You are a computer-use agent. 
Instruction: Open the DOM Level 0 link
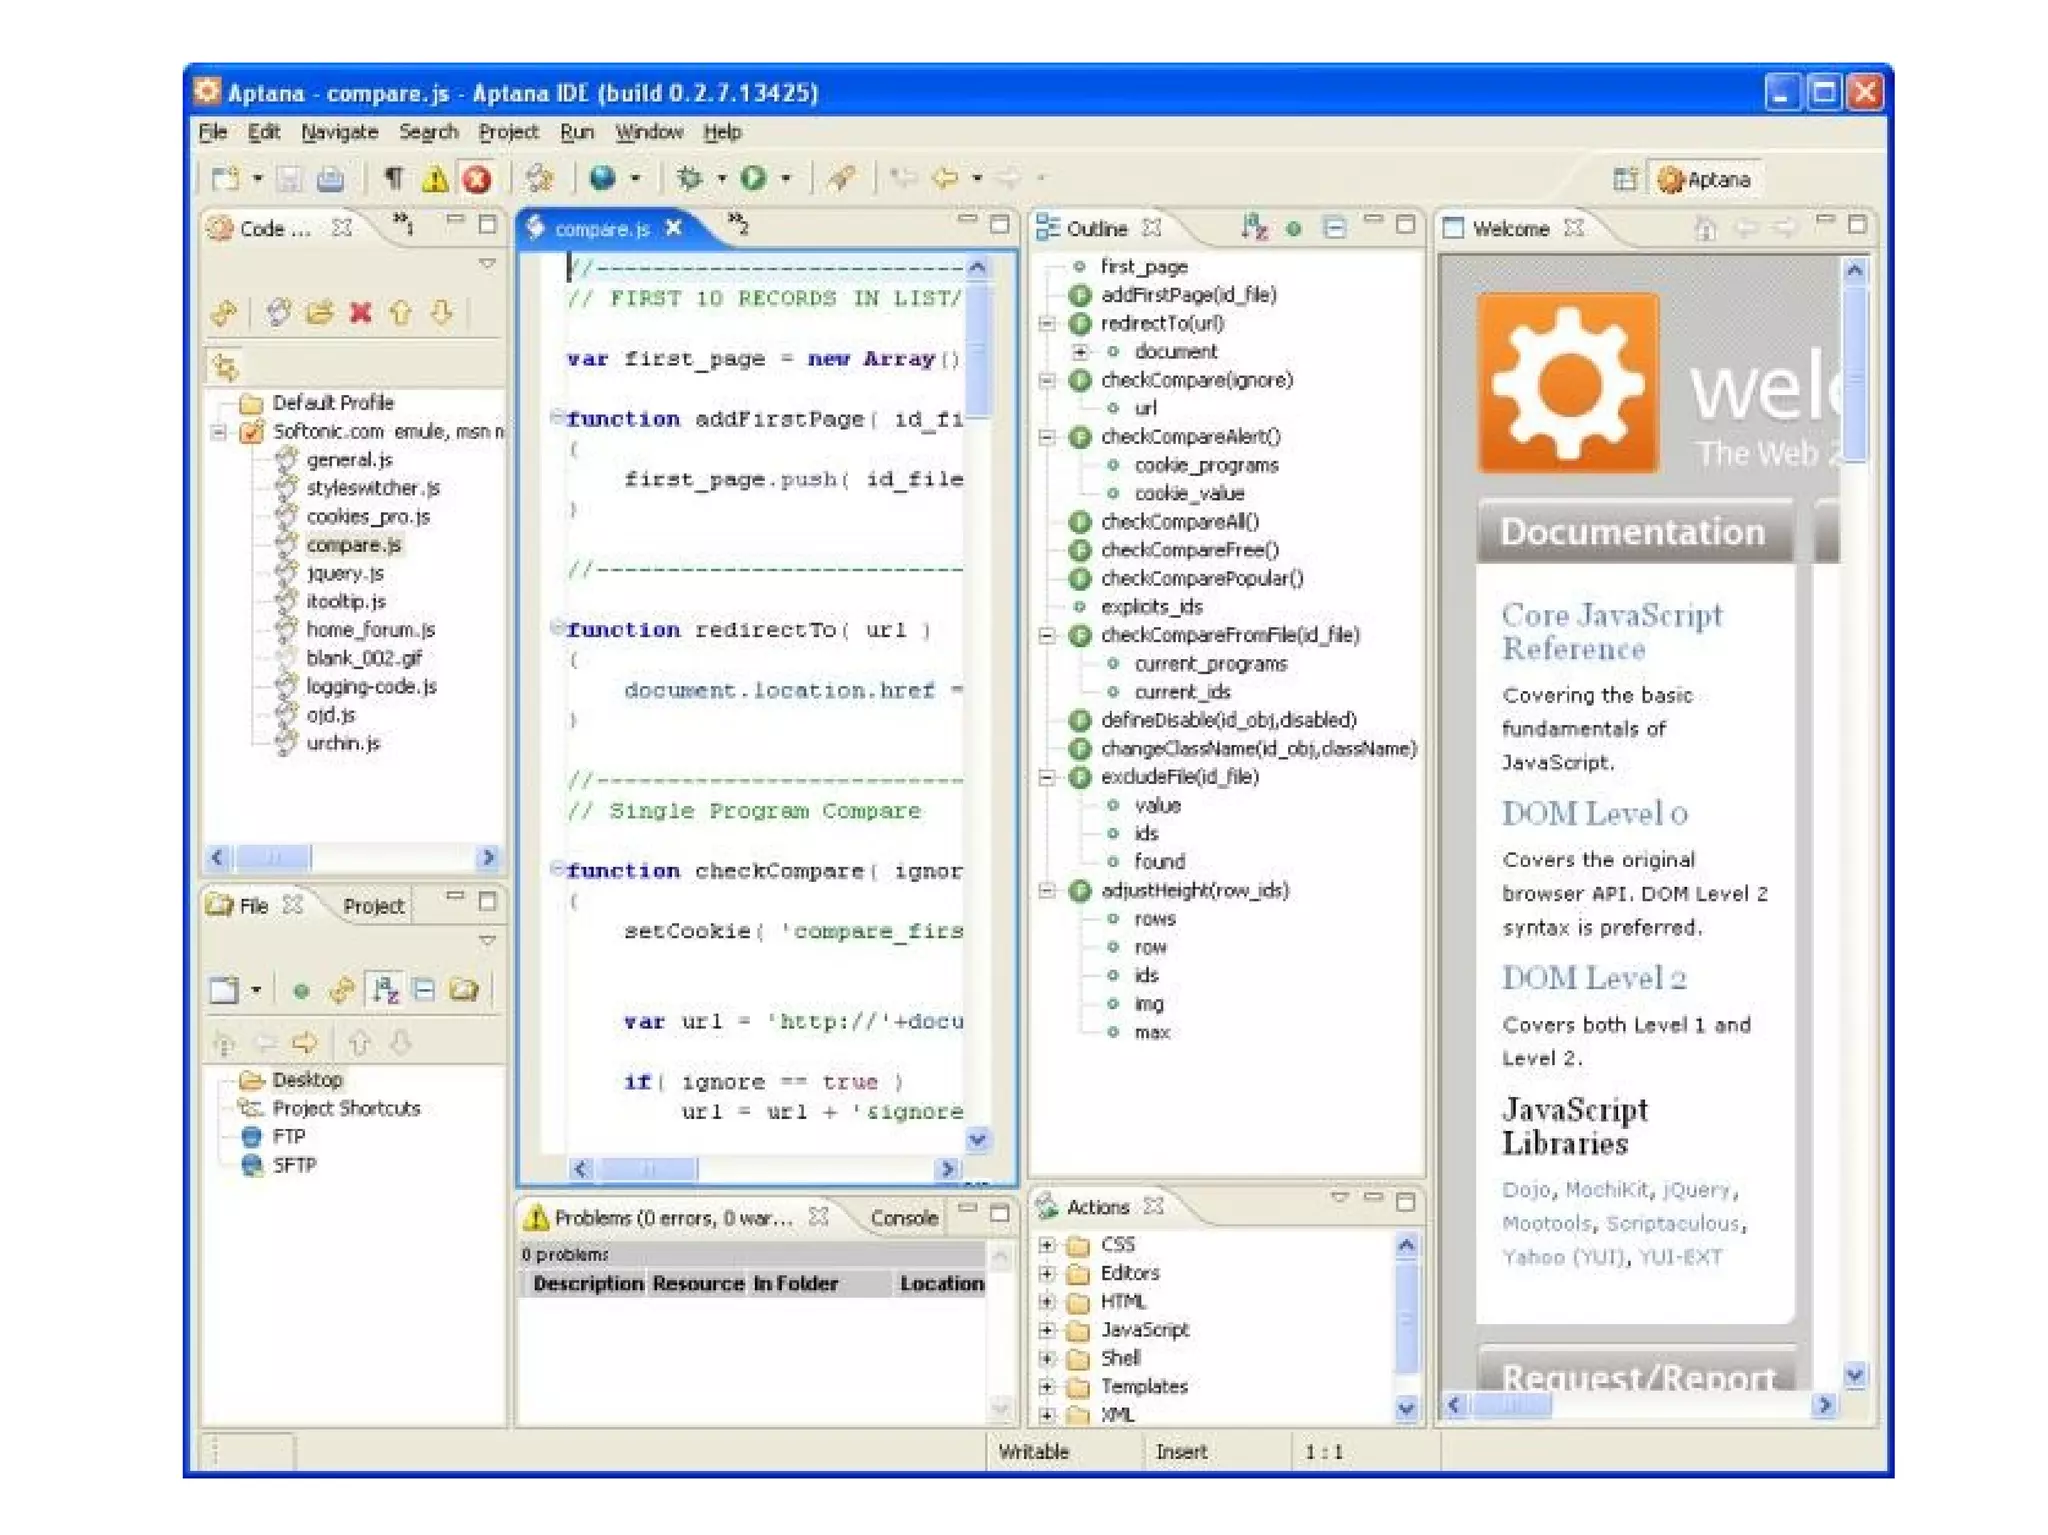(1595, 814)
